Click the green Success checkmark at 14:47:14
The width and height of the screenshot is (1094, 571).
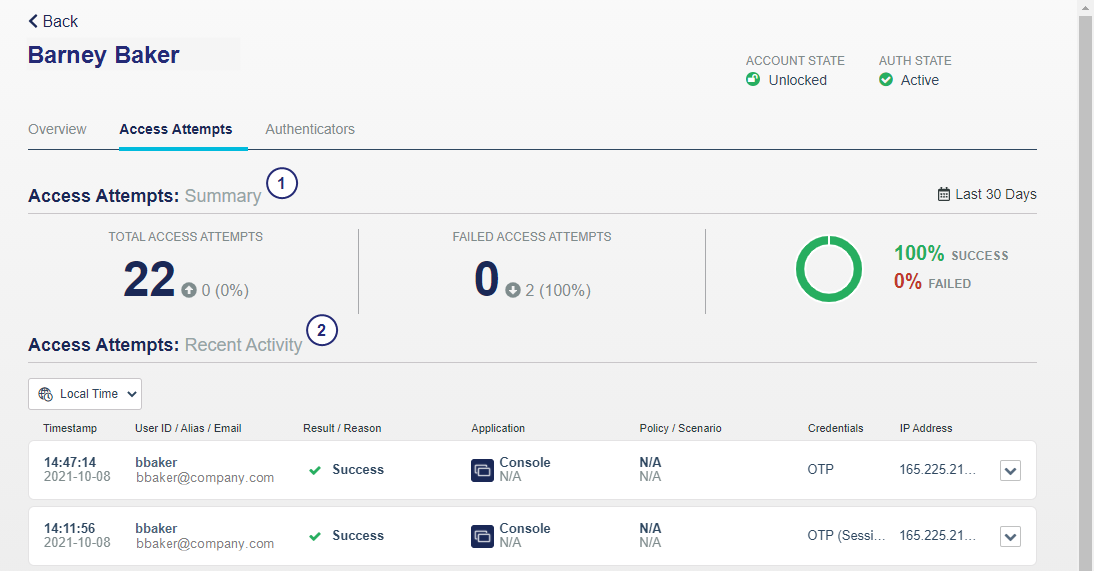(315, 470)
